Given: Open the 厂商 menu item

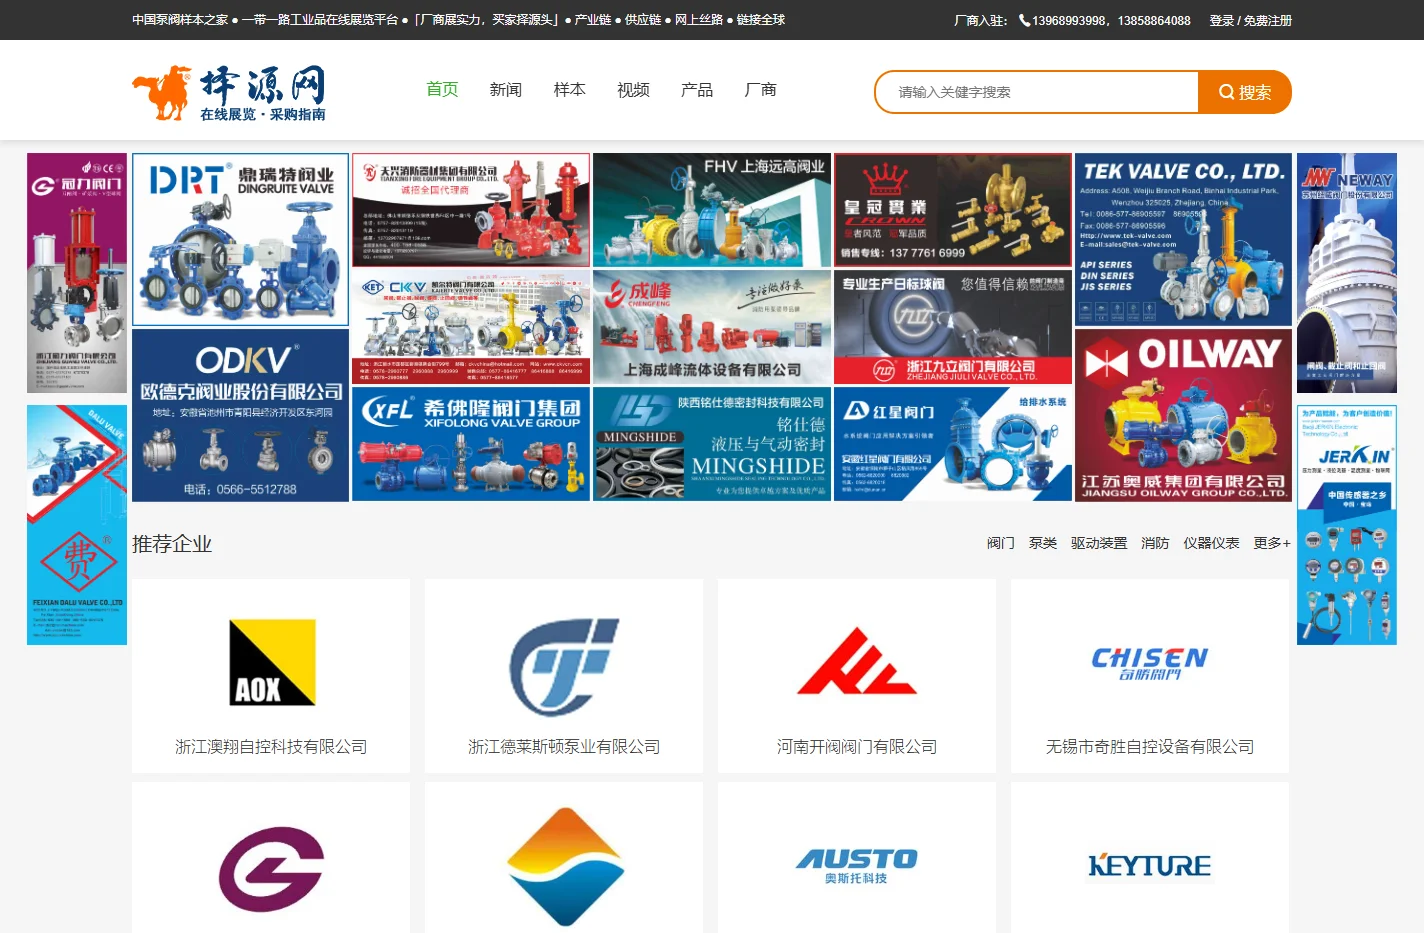Looking at the screenshot, I should pos(761,90).
